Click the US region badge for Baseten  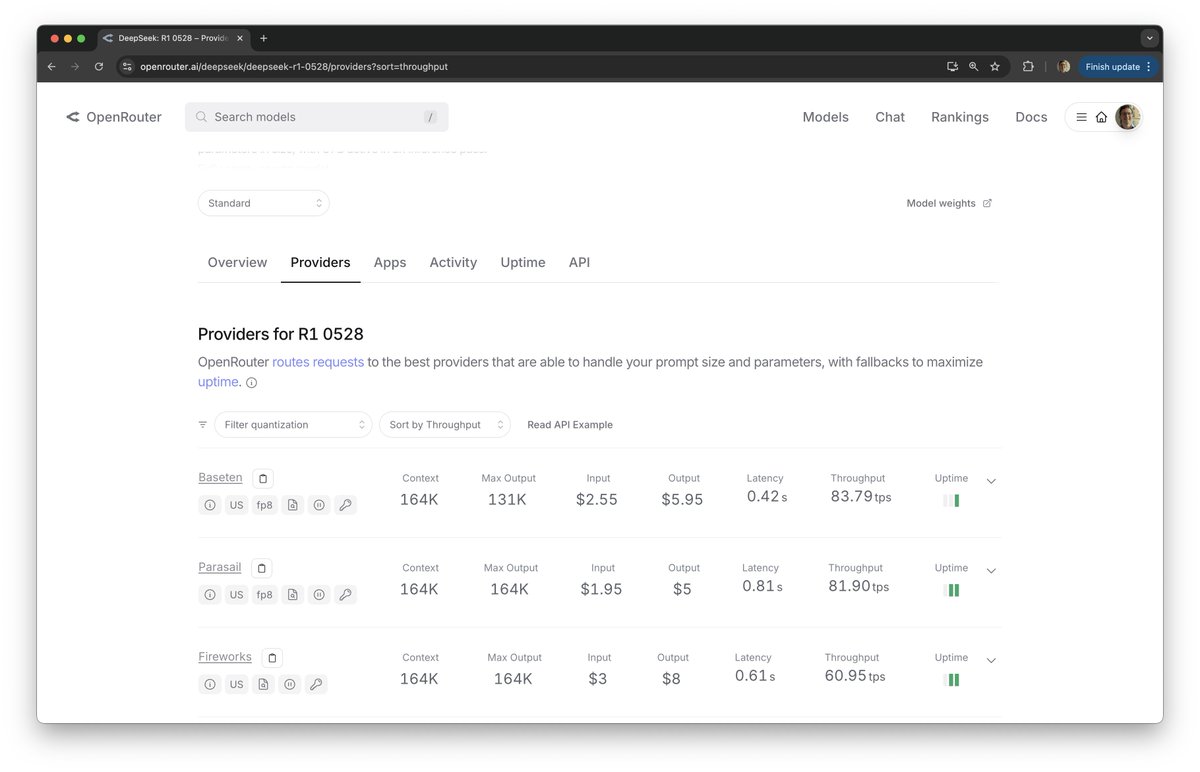point(236,505)
